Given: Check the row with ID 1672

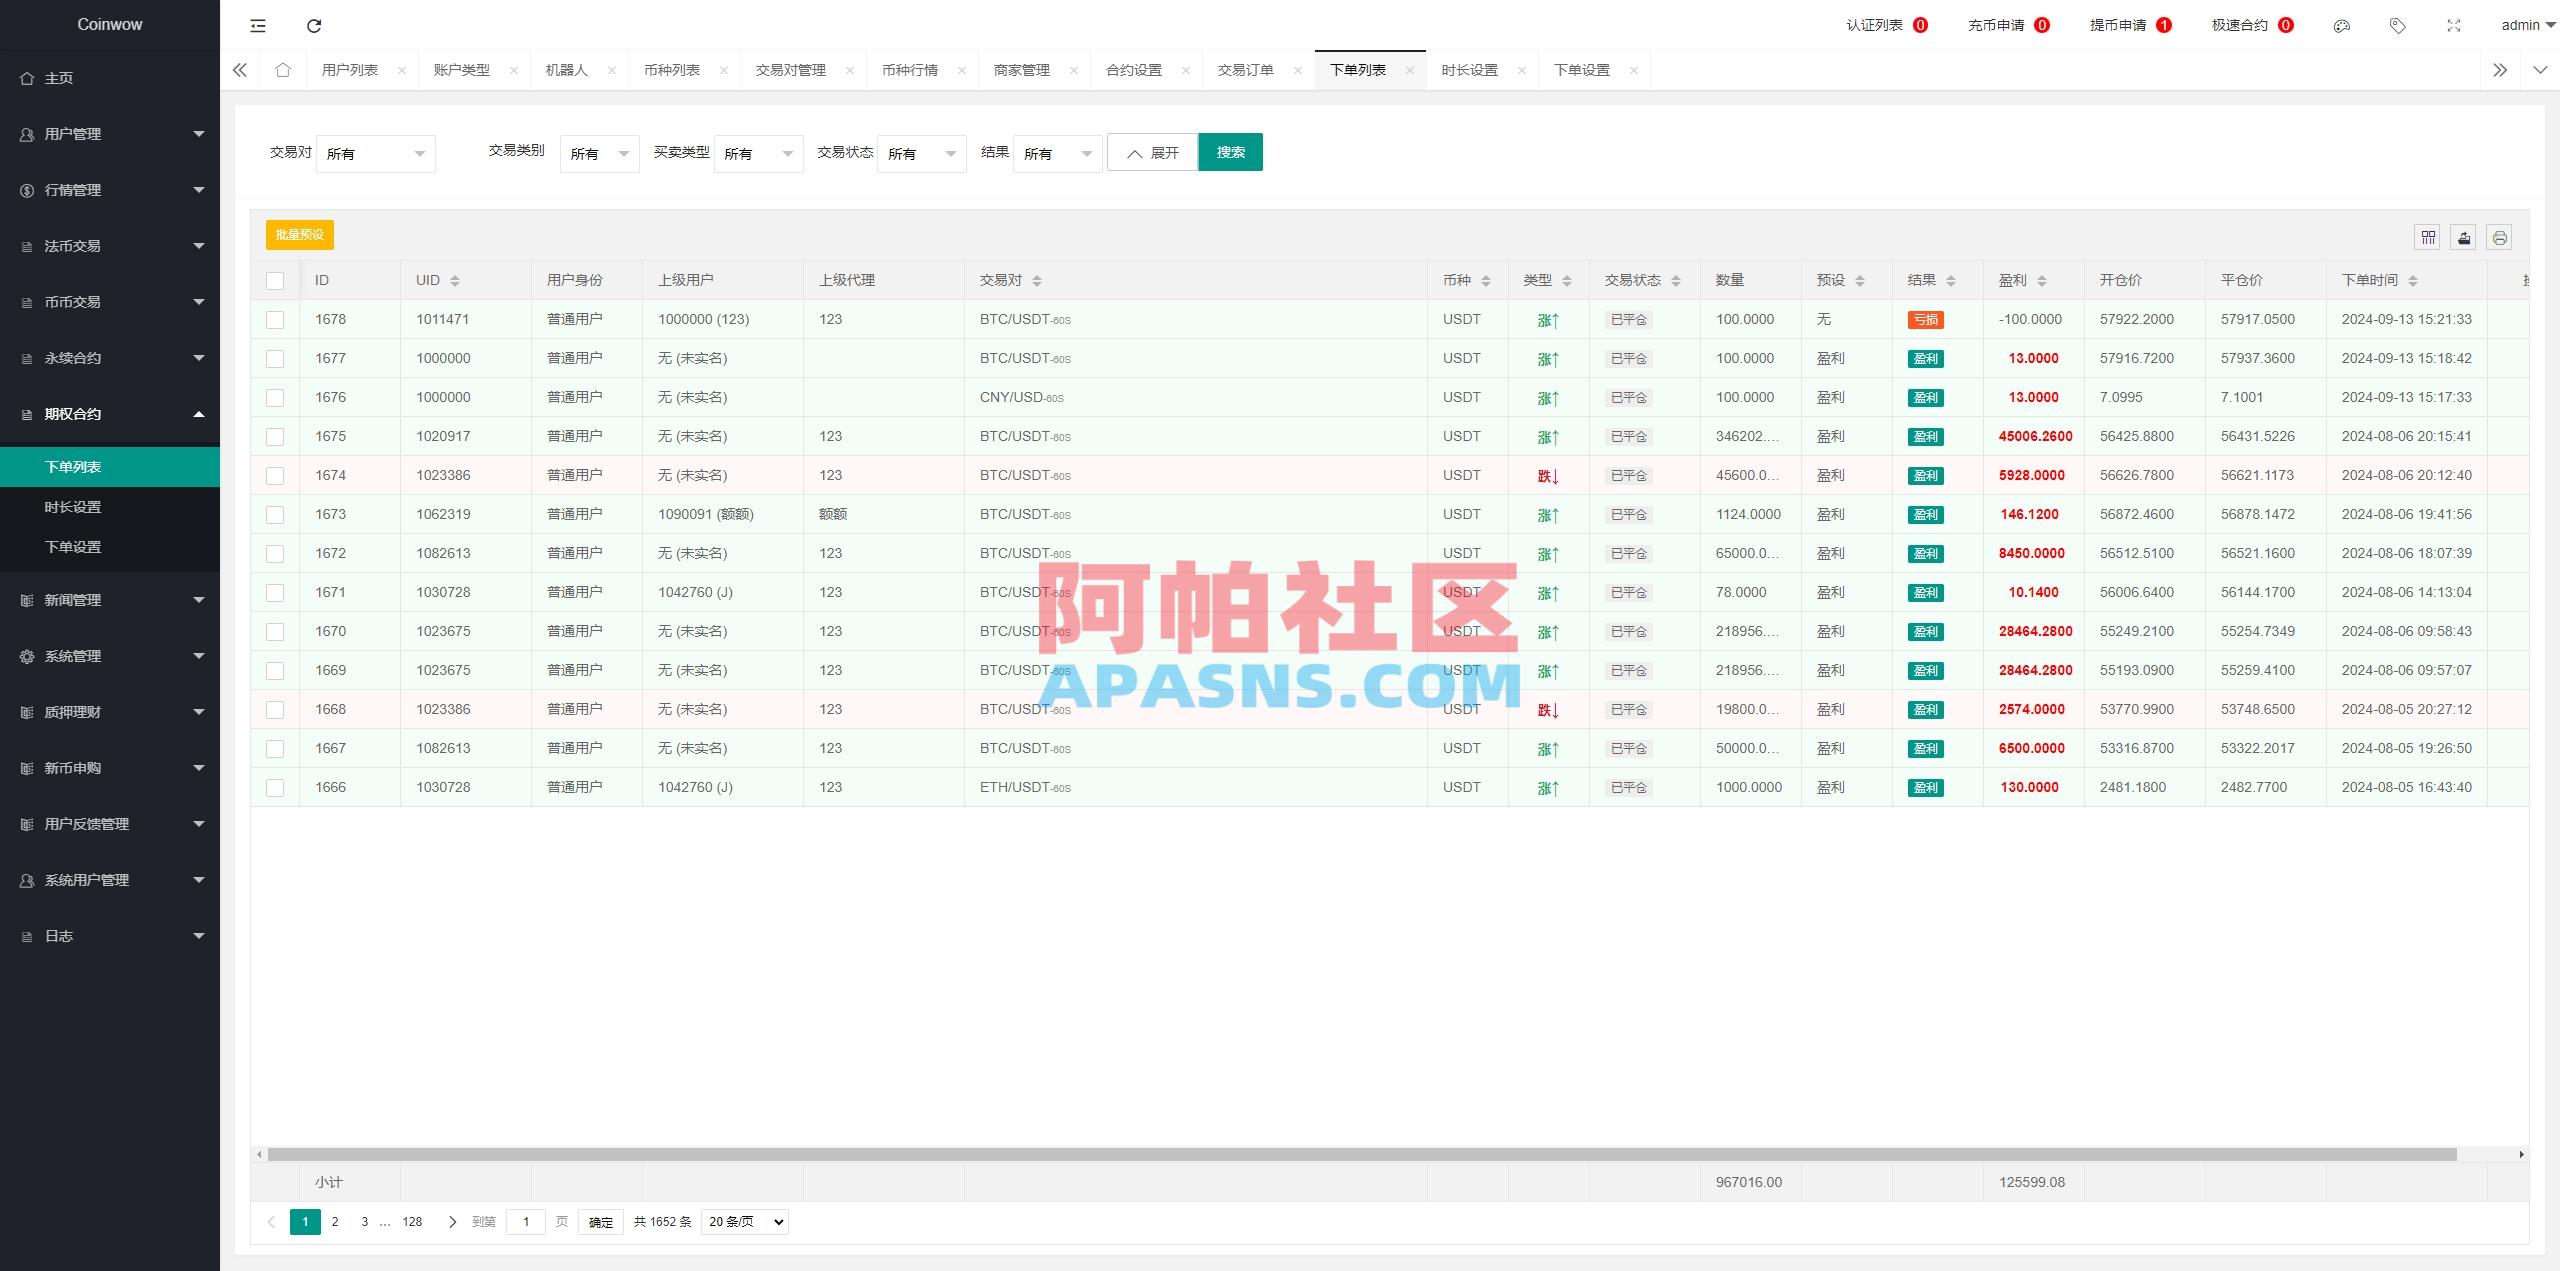Looking at the screenshot, I should tap(275, 554).
